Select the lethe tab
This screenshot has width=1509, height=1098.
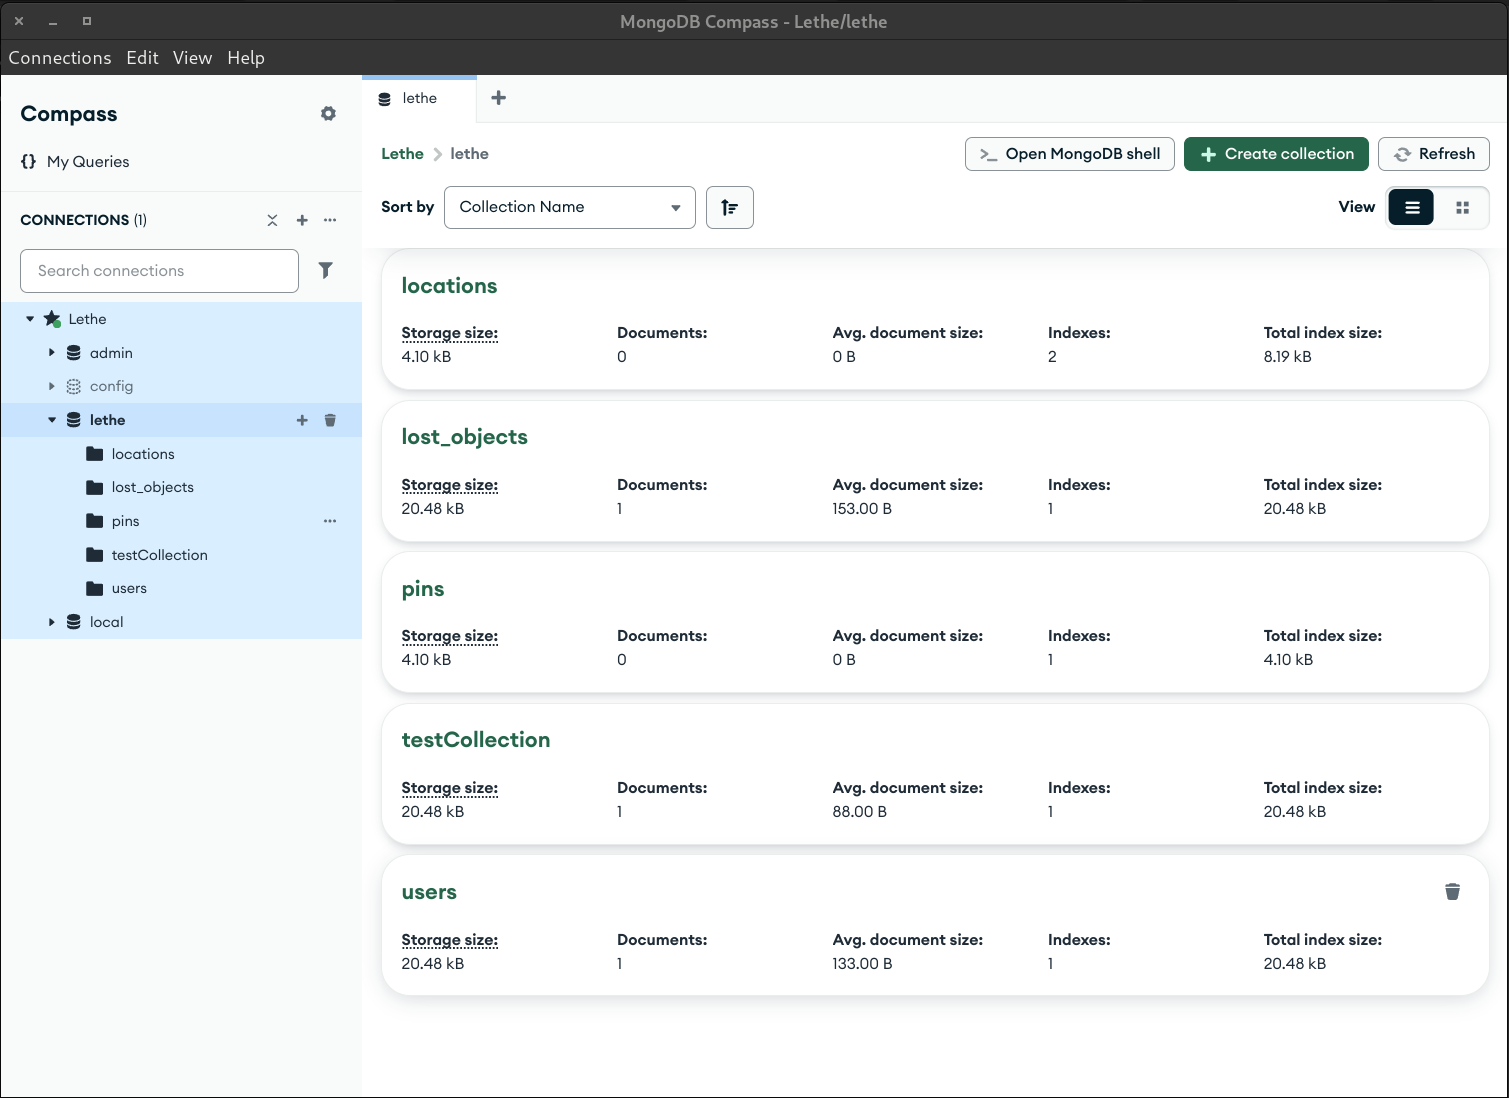tap(419, 99)
